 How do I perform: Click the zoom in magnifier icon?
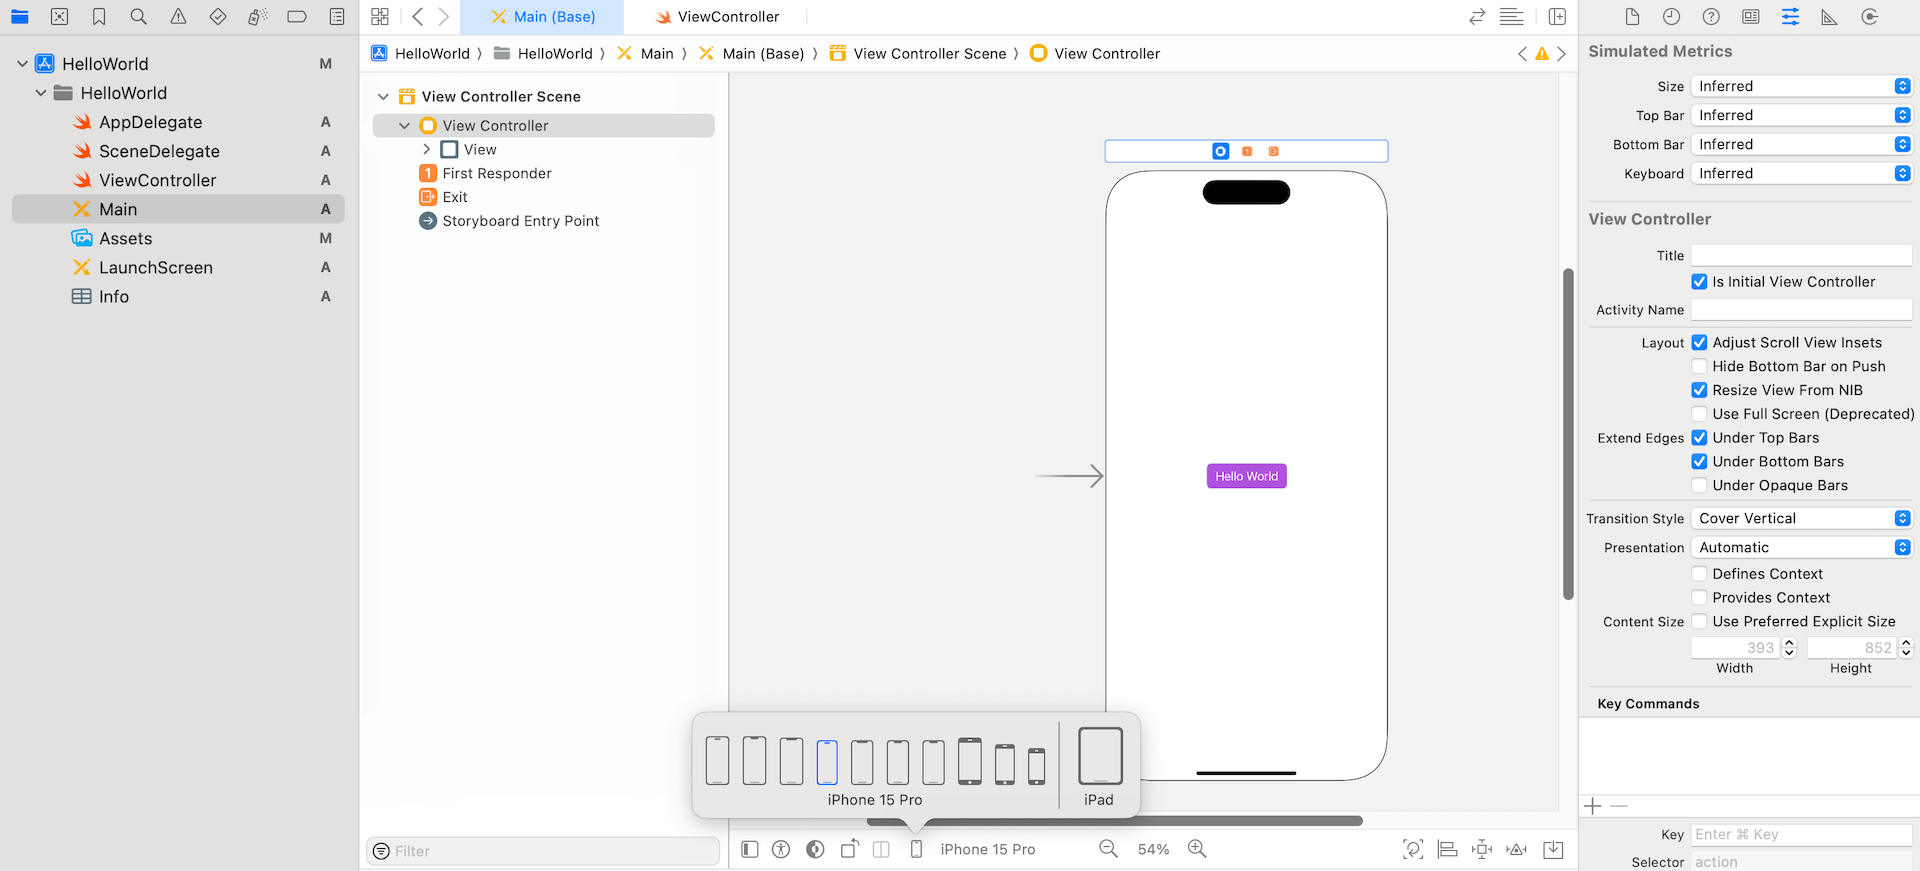coord(1196,849)
